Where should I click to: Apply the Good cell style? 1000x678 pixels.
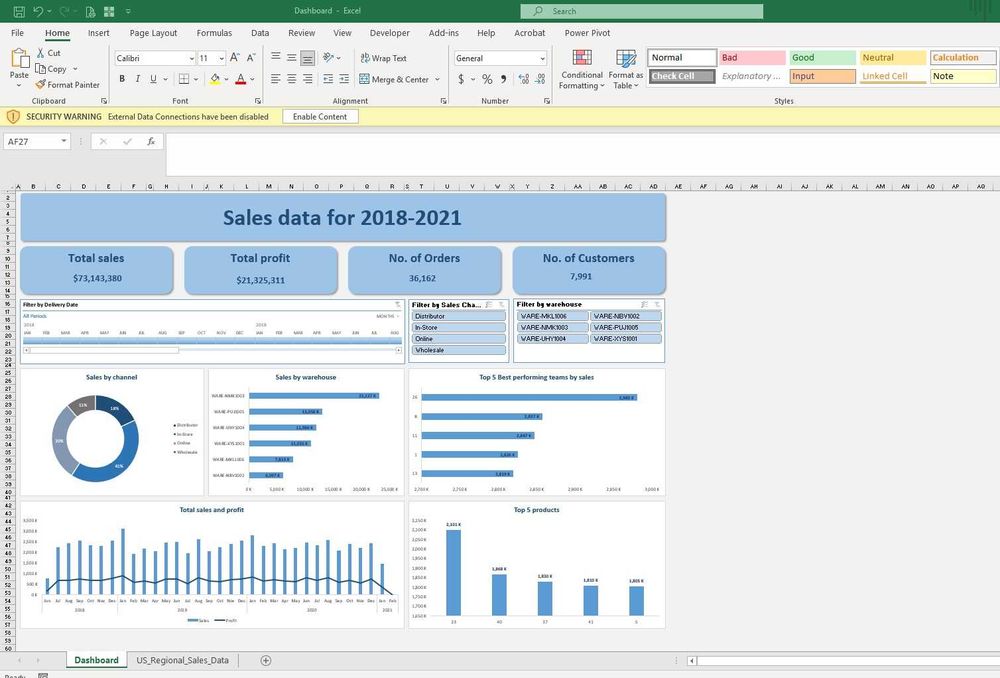[x=822, y=57]
